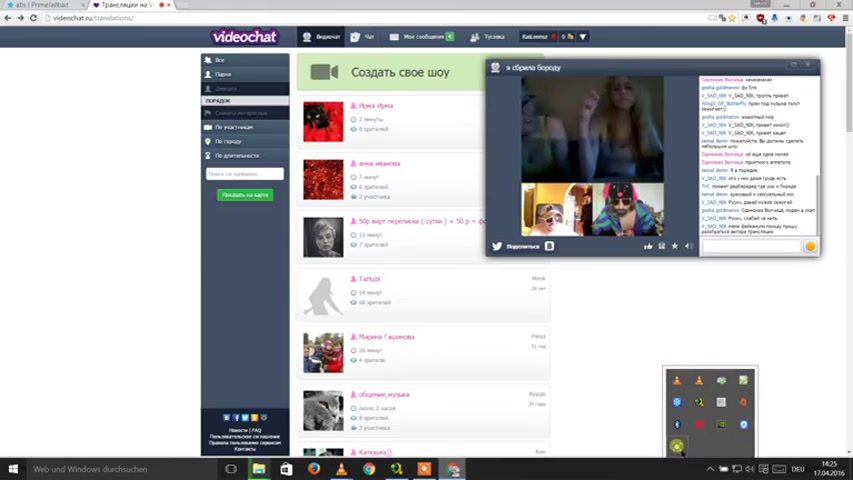Bookmark the page with the star icon
The image size is (853, 480).
pos(732,18)
